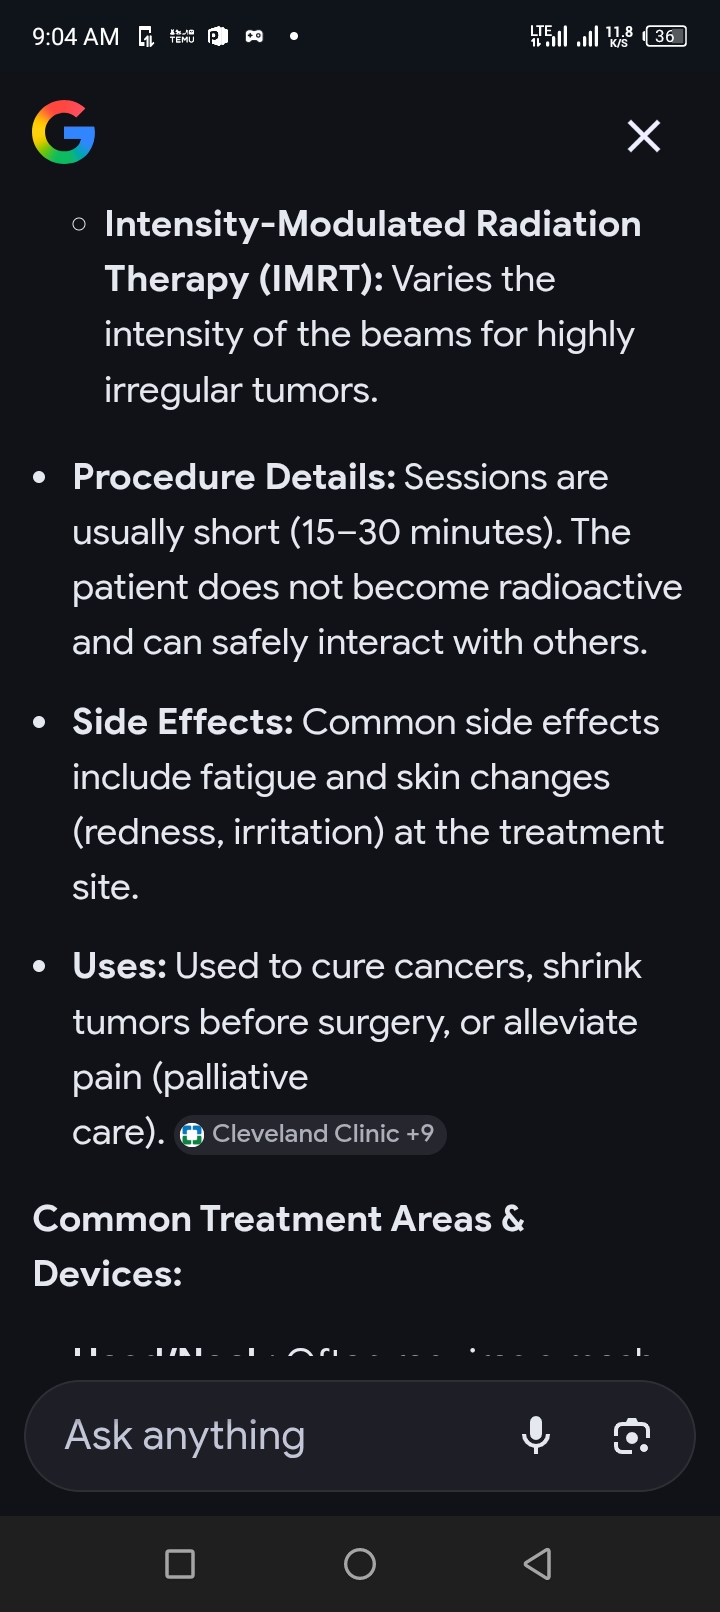This screenshot has height=1612, width=720.
Task: Open the Cleveland Clinic +9 sources chip
Action: [x=311, y=1134]
